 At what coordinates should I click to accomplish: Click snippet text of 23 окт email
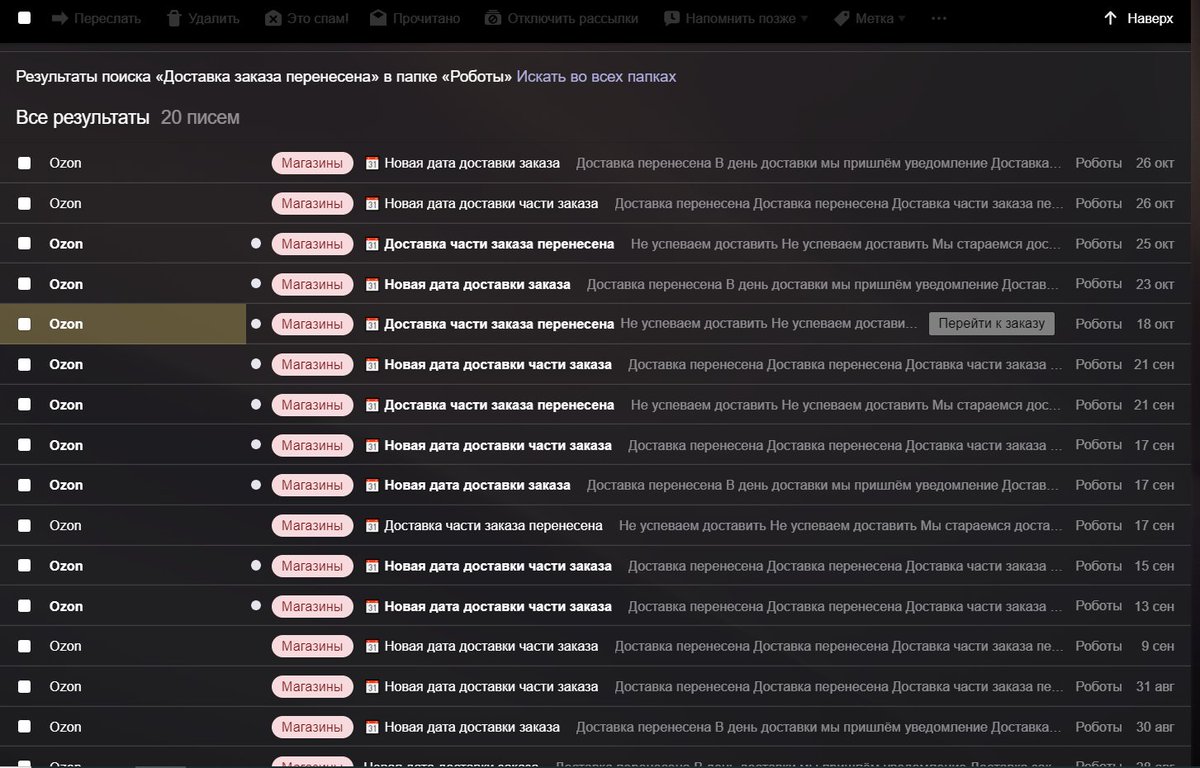[824, 284]
